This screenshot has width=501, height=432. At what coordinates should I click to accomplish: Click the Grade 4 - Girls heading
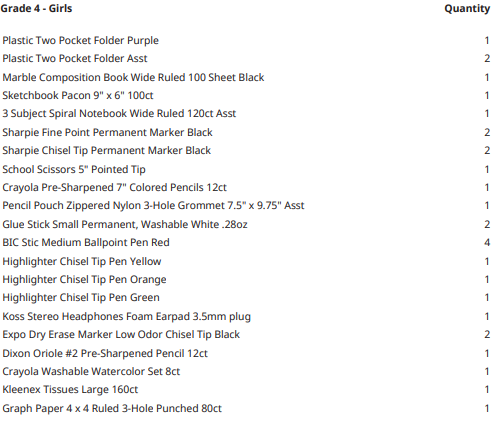(x=36, y=8)
